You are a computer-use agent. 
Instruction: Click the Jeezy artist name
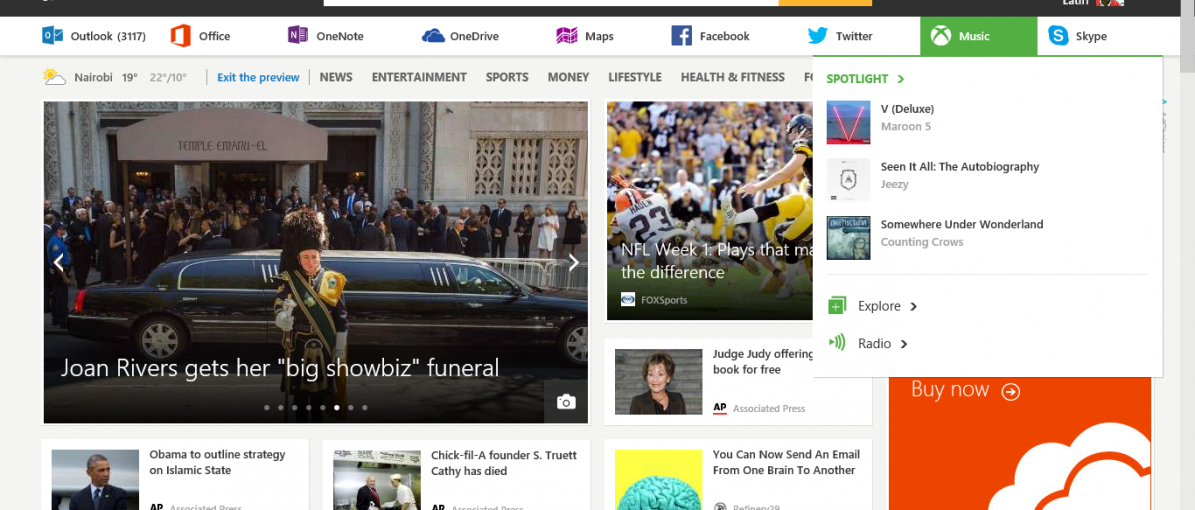895,184
